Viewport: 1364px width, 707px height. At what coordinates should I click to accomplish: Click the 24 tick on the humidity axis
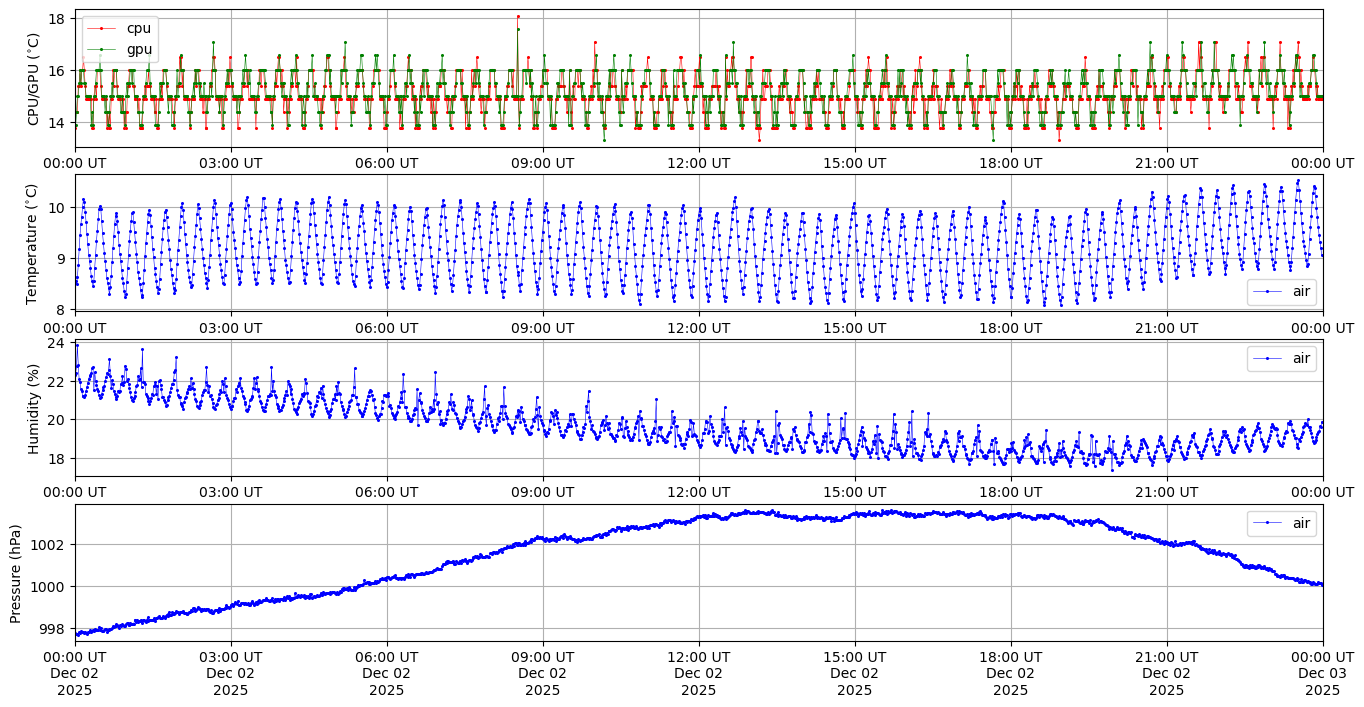[x=57, y=343]
